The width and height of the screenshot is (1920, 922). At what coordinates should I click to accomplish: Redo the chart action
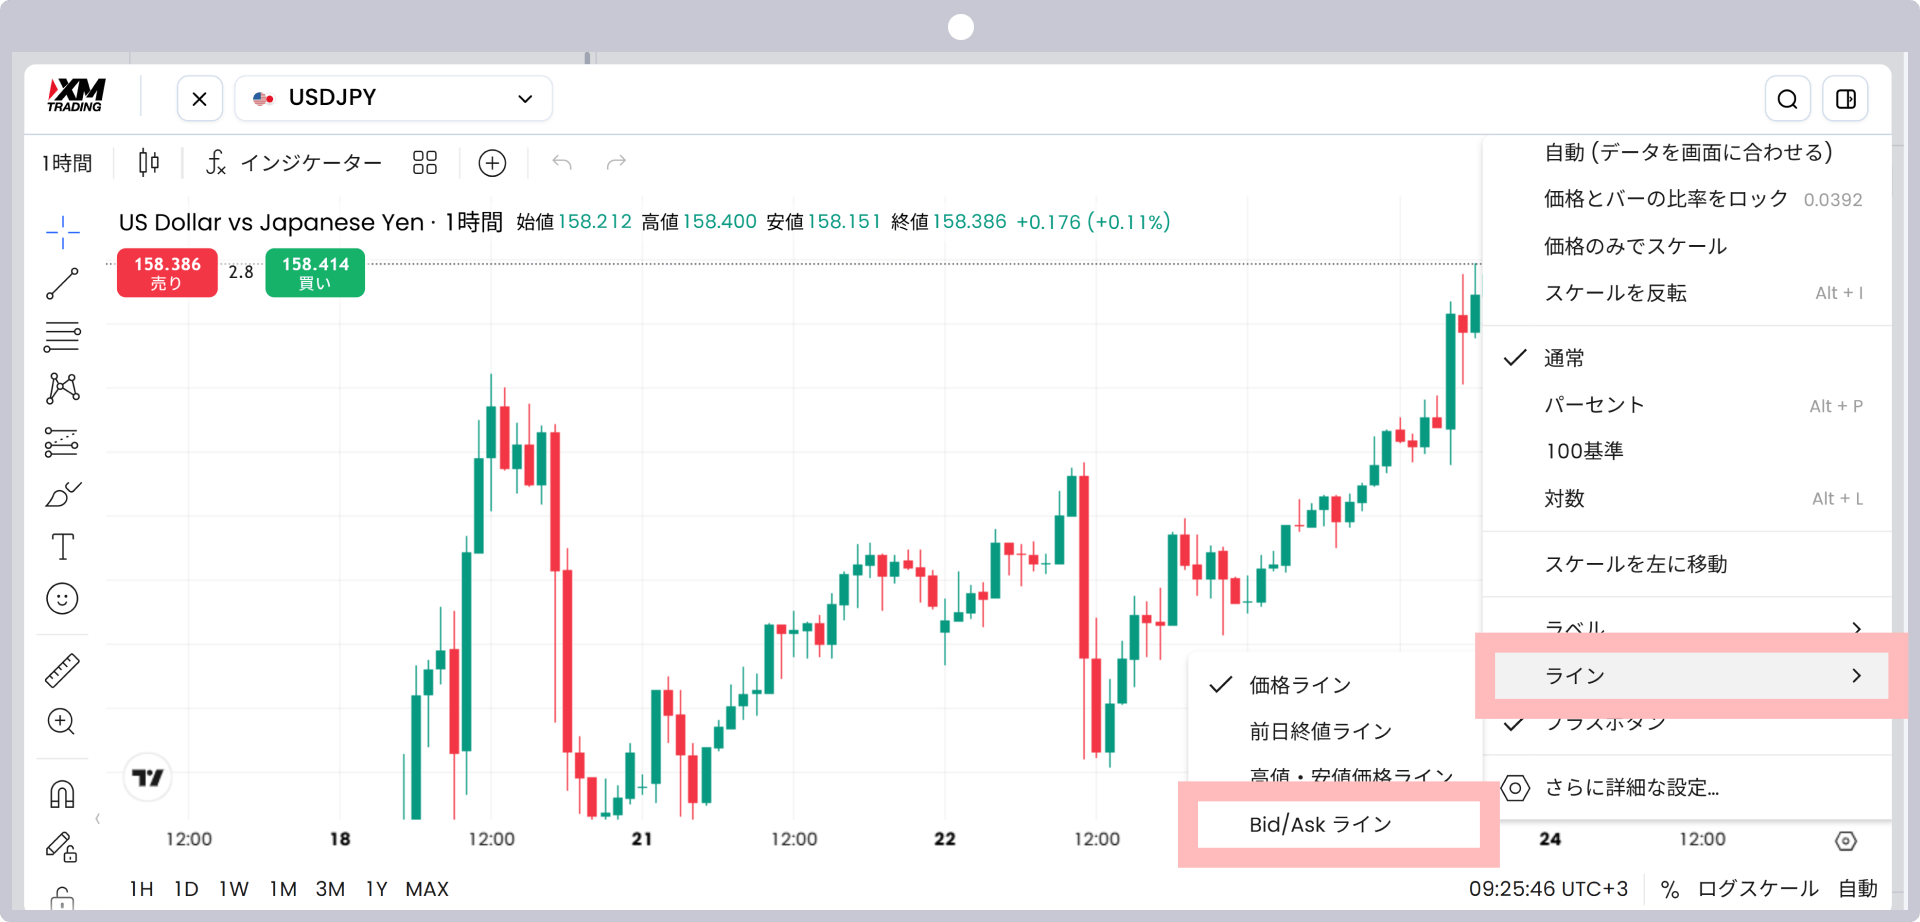coord(616,162)
